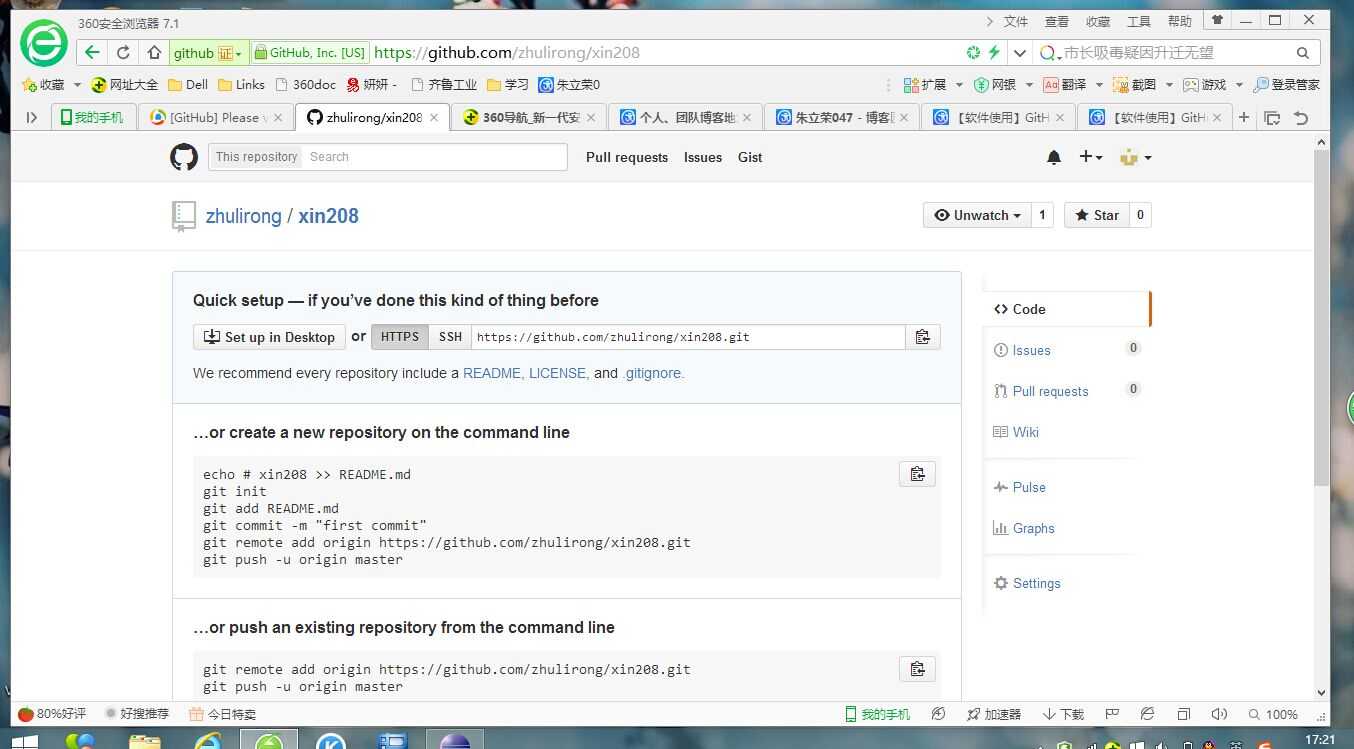Open the browser home page icon
Viewport: 1354px width, 749px height.
(x=154, y=53)
